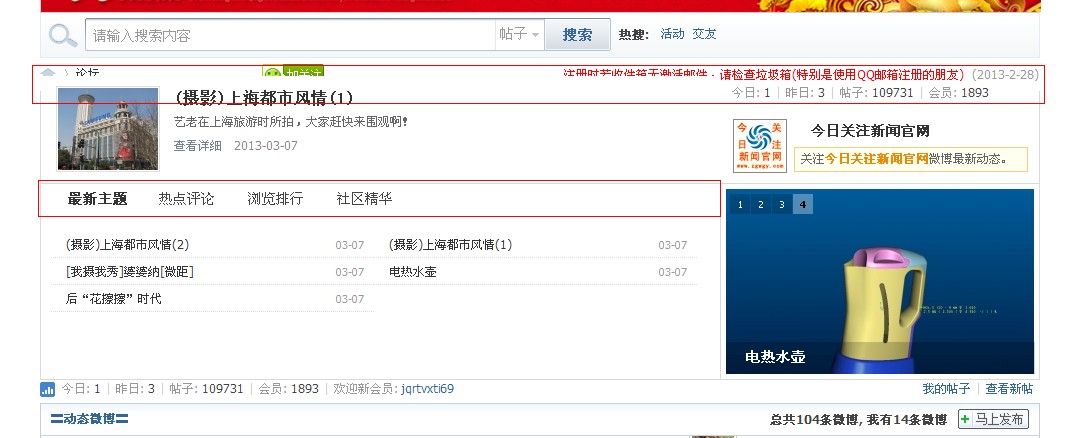
Task: Open featured title (摄影)上海都市风情(1)
Action: [263, 98]
